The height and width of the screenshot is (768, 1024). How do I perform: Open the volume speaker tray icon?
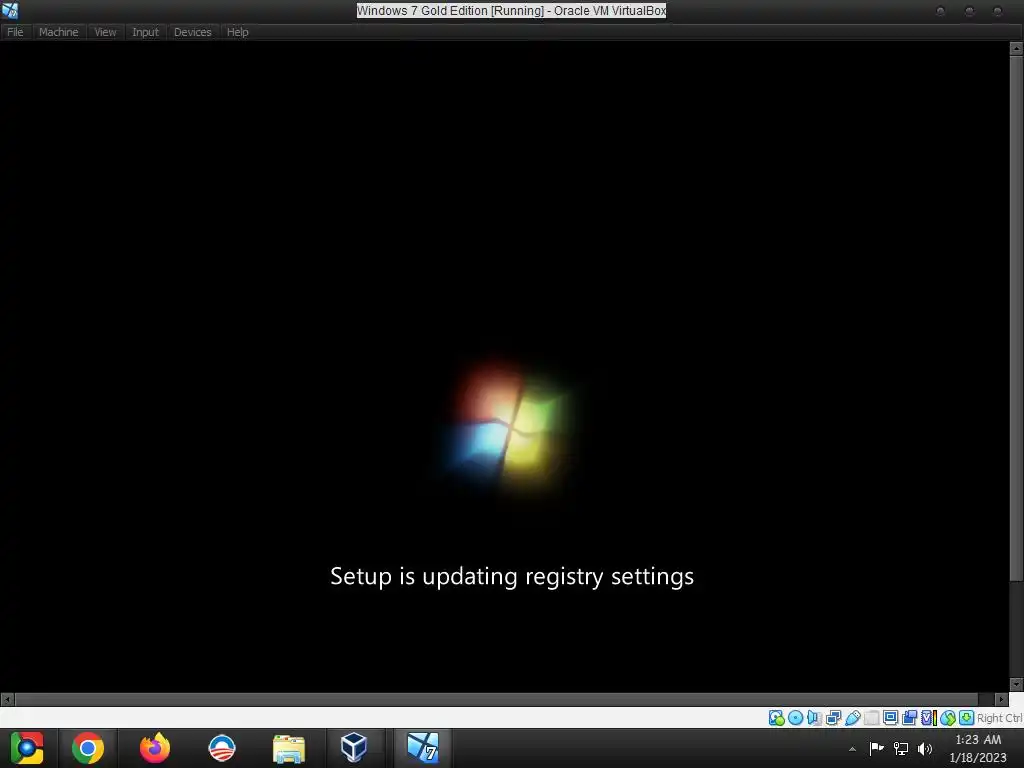[925, 748]
